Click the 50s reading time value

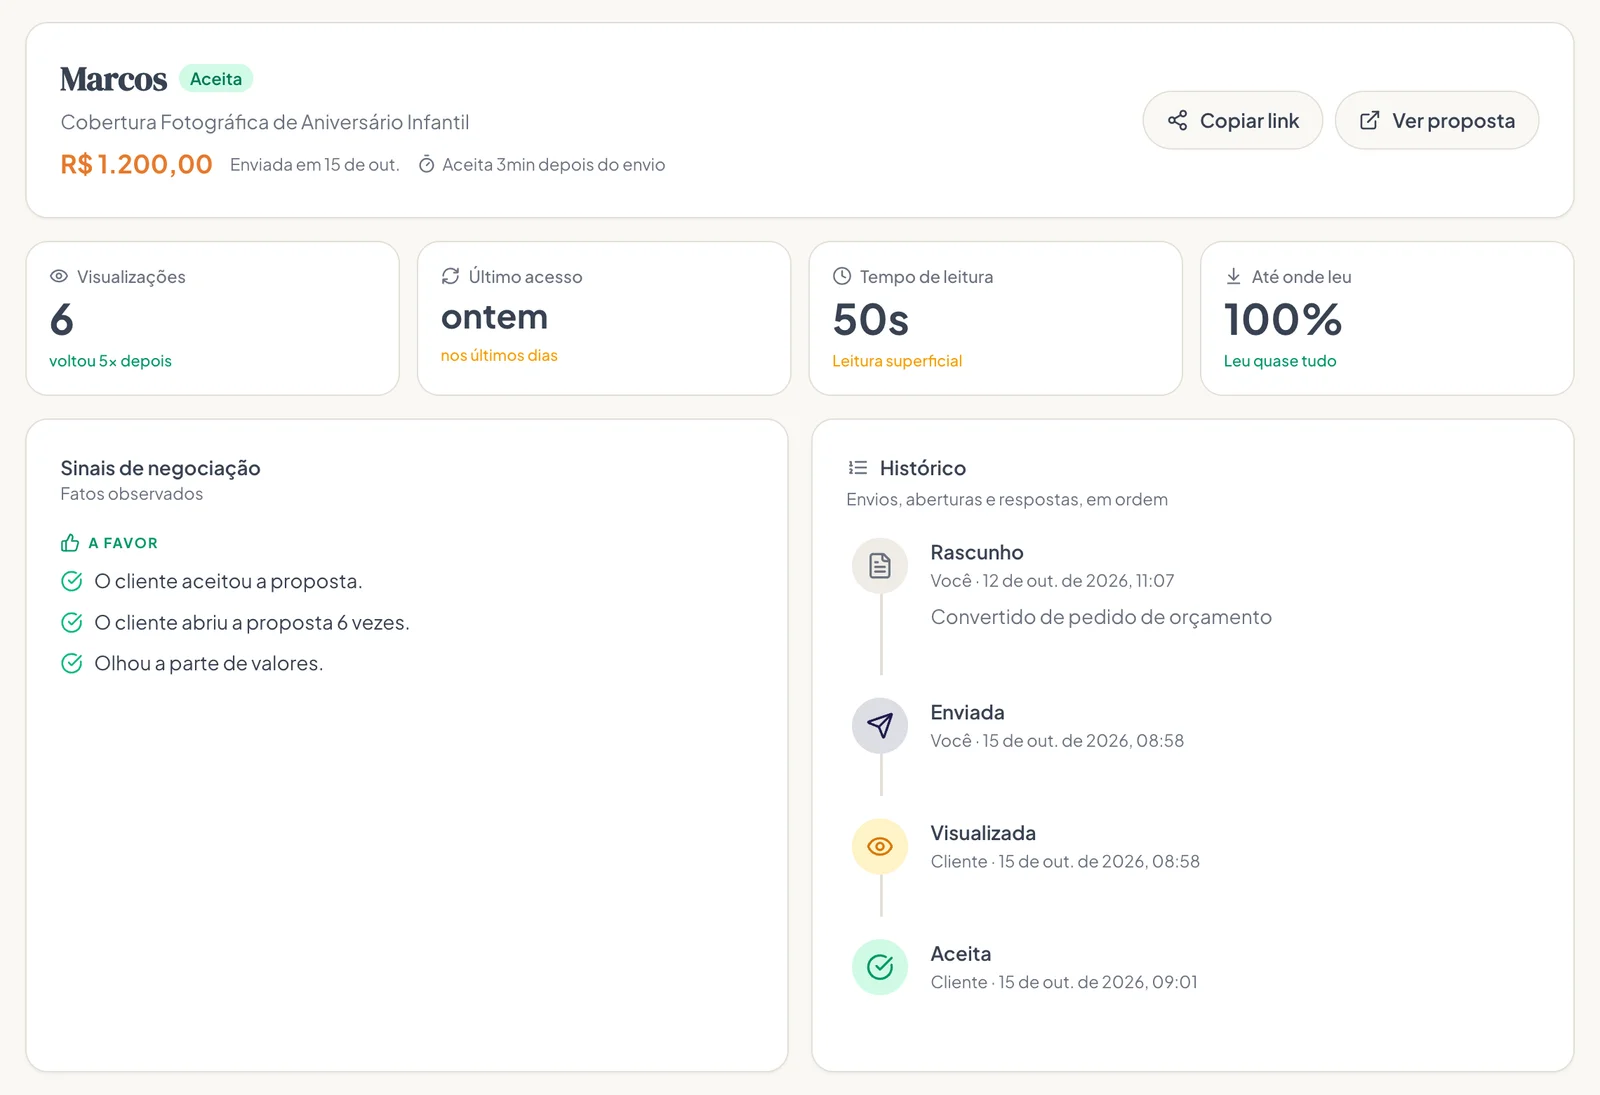pyautogui.click(x=871, y=320)
